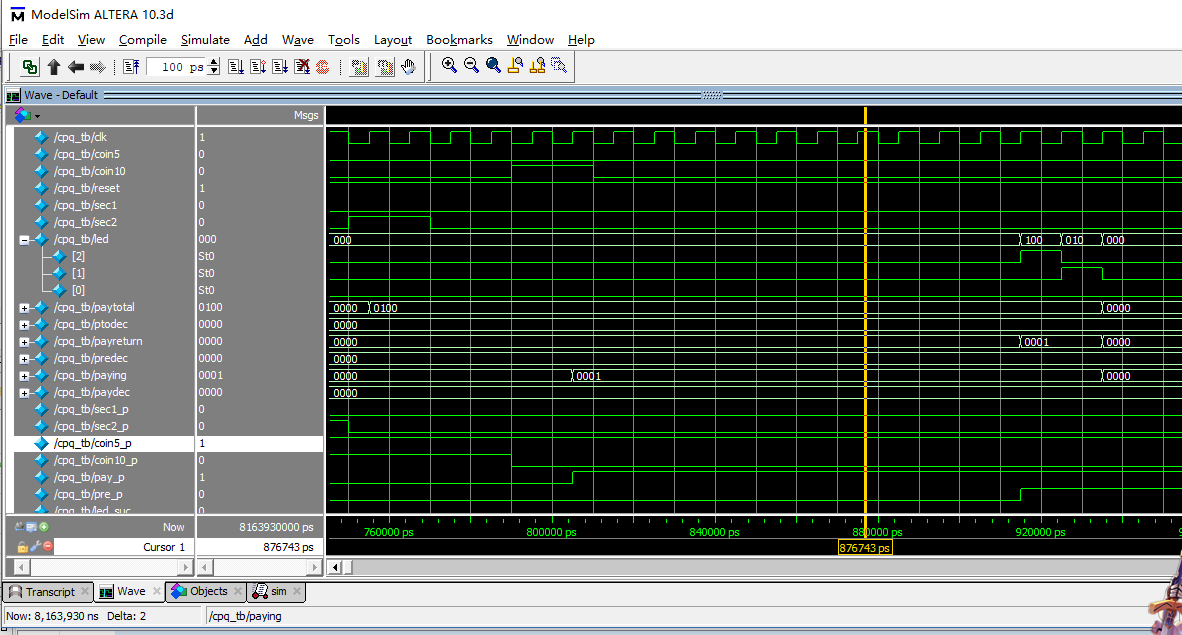Click the Break simulation icon

pyautogui.click(x=302, y=67)
